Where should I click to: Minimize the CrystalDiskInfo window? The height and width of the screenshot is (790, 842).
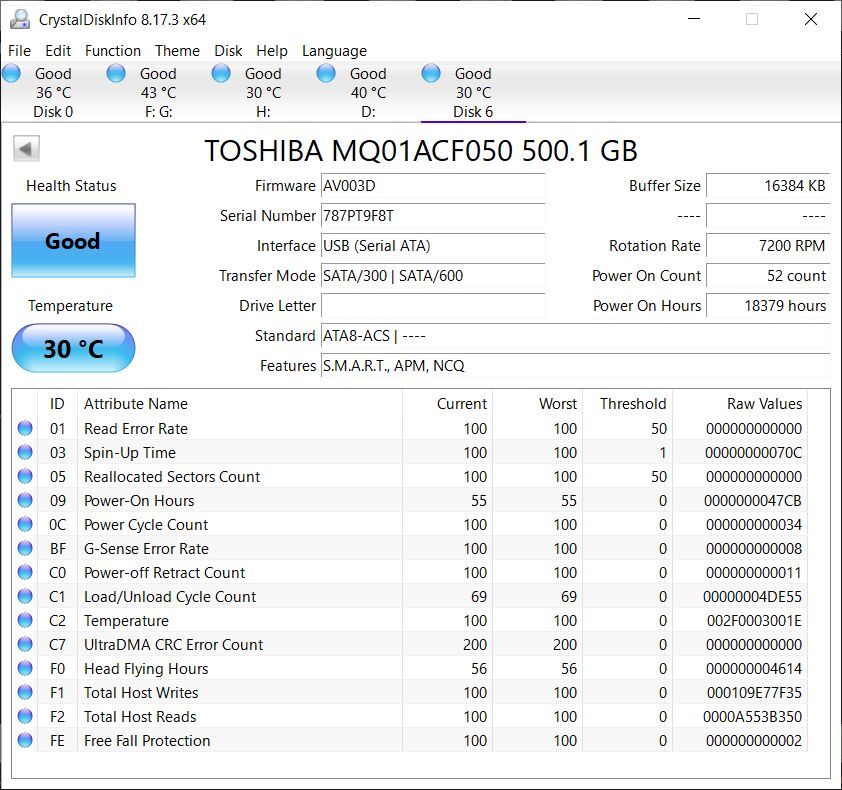coord(694,19)
